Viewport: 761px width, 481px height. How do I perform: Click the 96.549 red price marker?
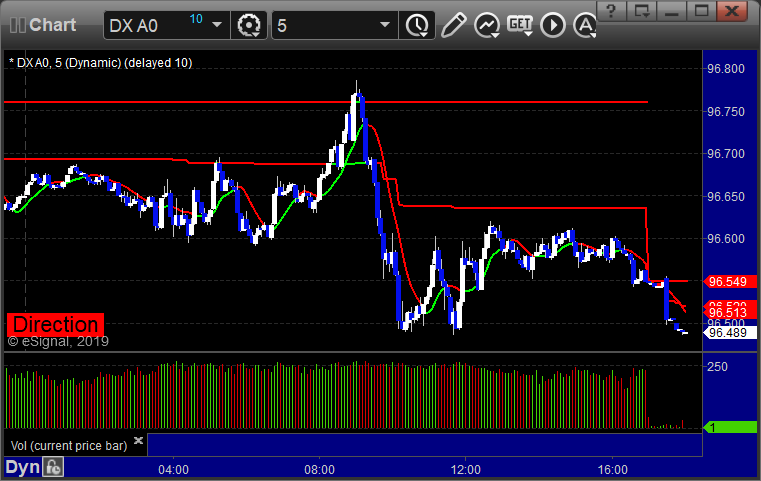pos(729,282)
